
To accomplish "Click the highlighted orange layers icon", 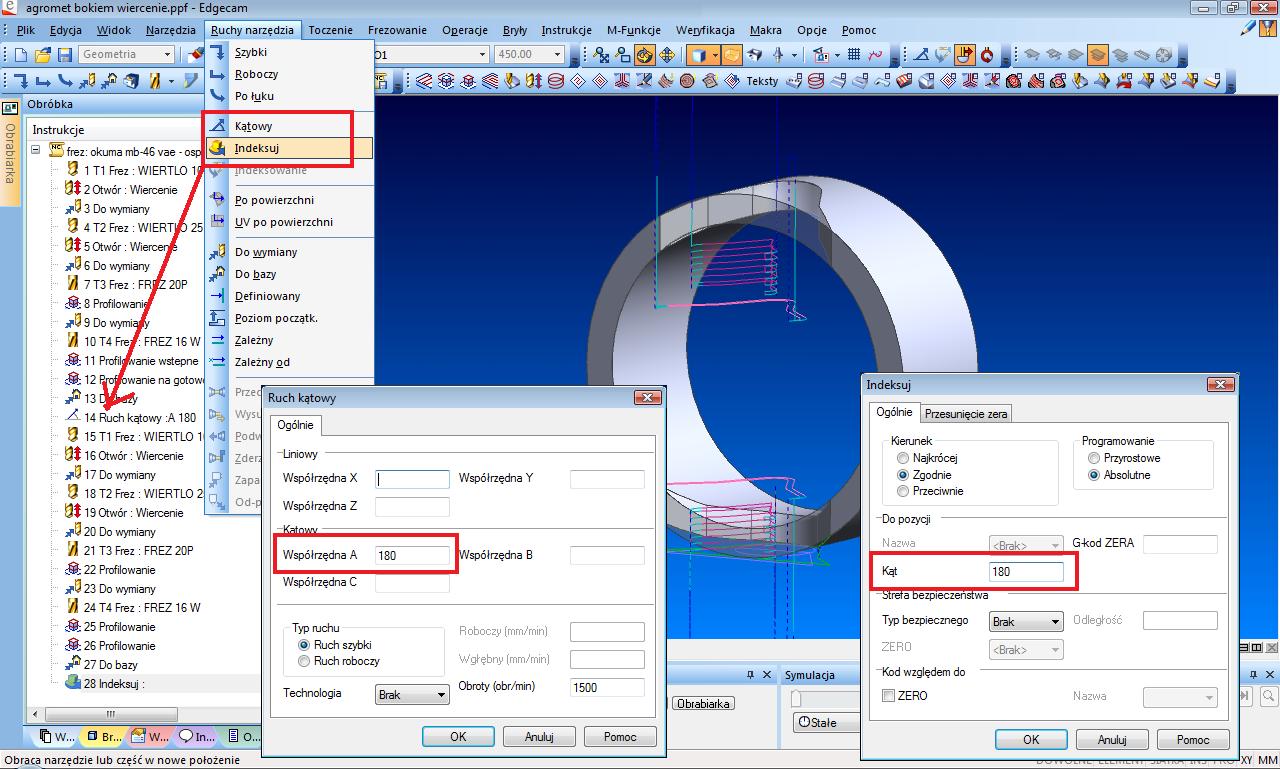I will pyautogui.click(x=1097, y=54).
